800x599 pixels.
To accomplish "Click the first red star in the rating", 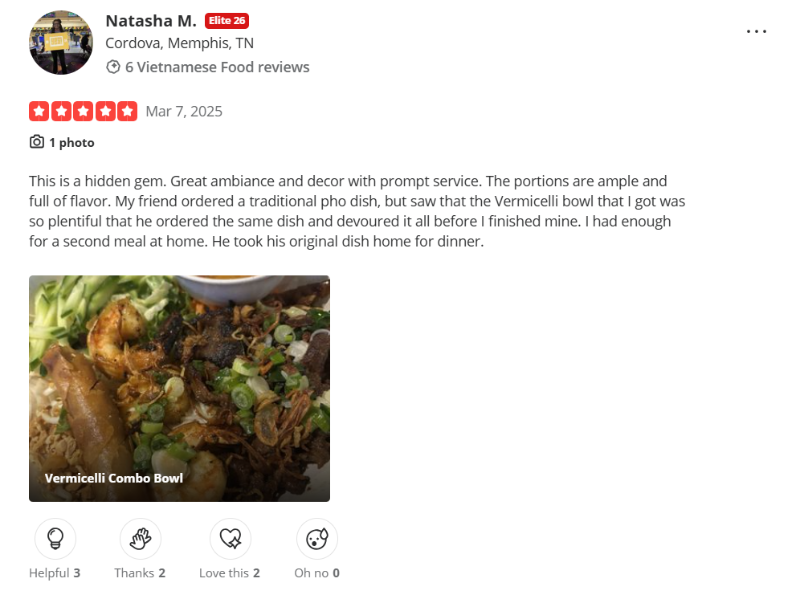I will coord(37,111).
